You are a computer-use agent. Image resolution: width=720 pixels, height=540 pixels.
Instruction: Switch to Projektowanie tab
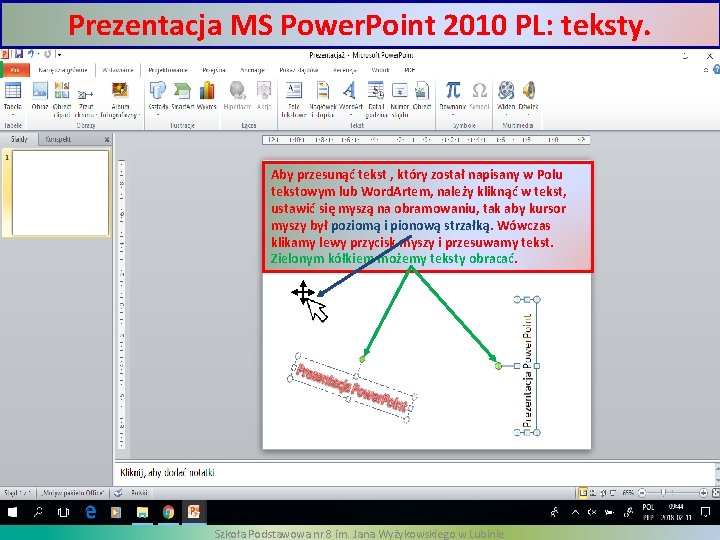pos(168,70)
